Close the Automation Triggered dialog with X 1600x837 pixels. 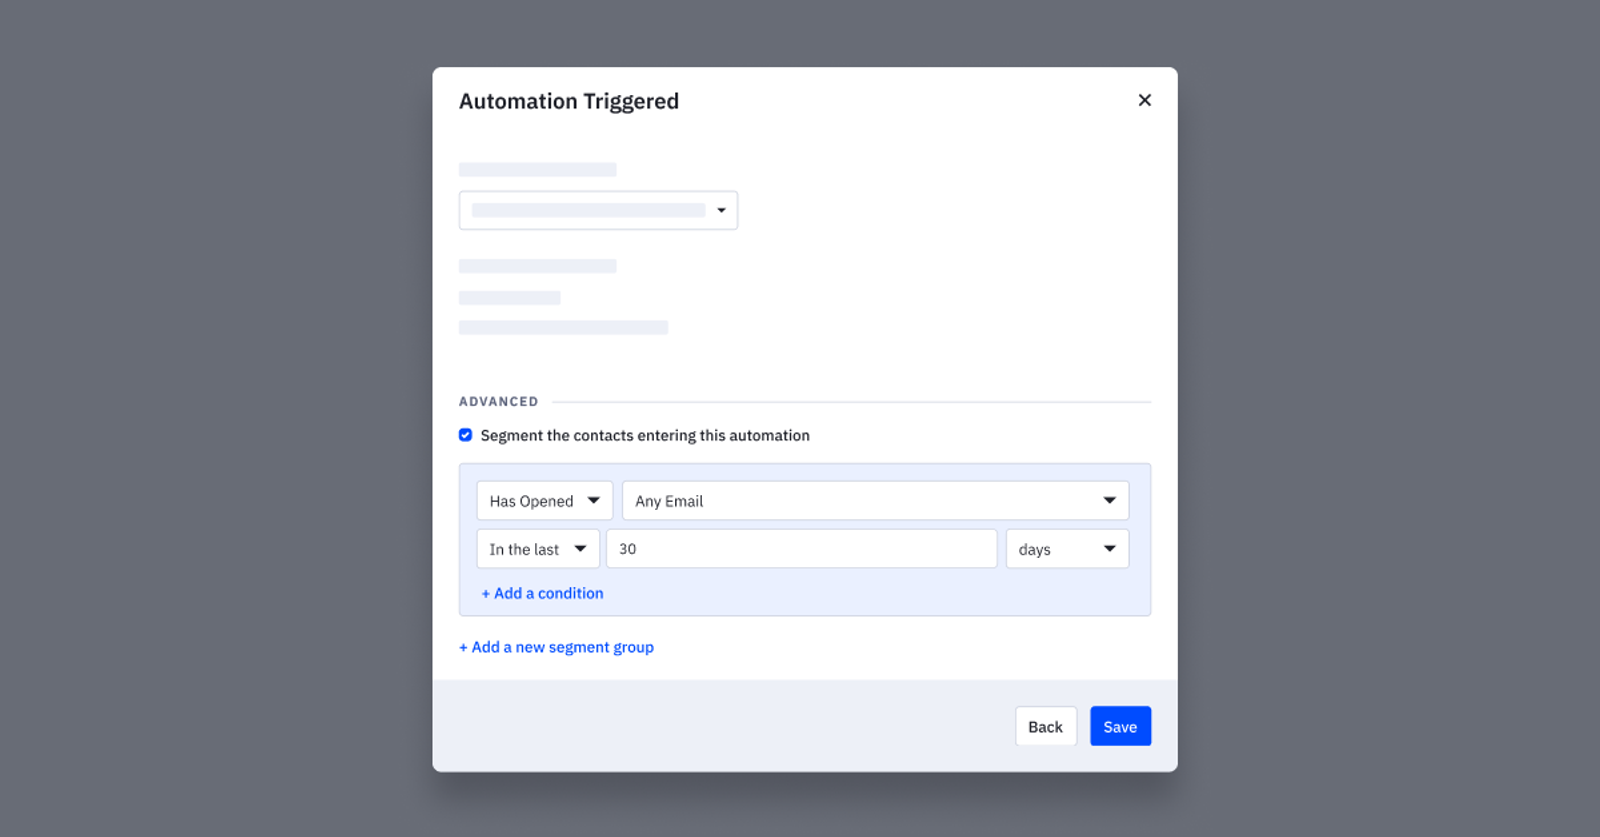coord(1144,100)
